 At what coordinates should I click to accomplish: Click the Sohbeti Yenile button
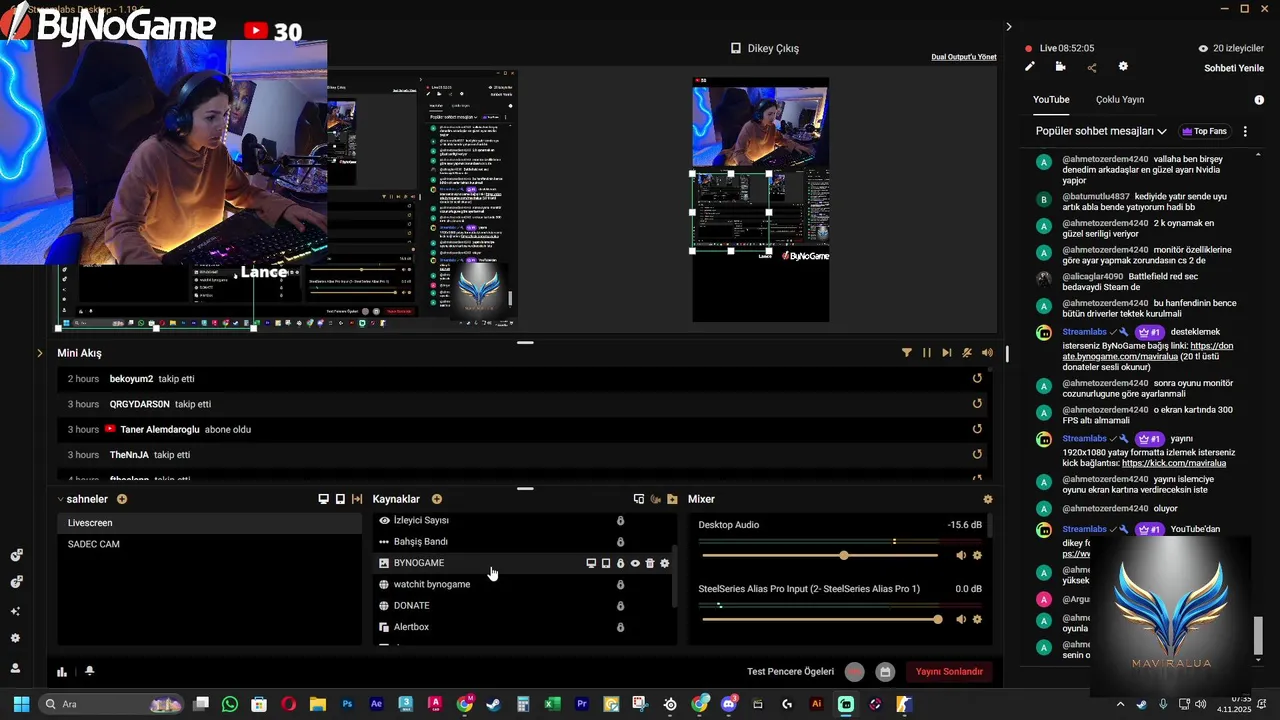pos(1234,68)
